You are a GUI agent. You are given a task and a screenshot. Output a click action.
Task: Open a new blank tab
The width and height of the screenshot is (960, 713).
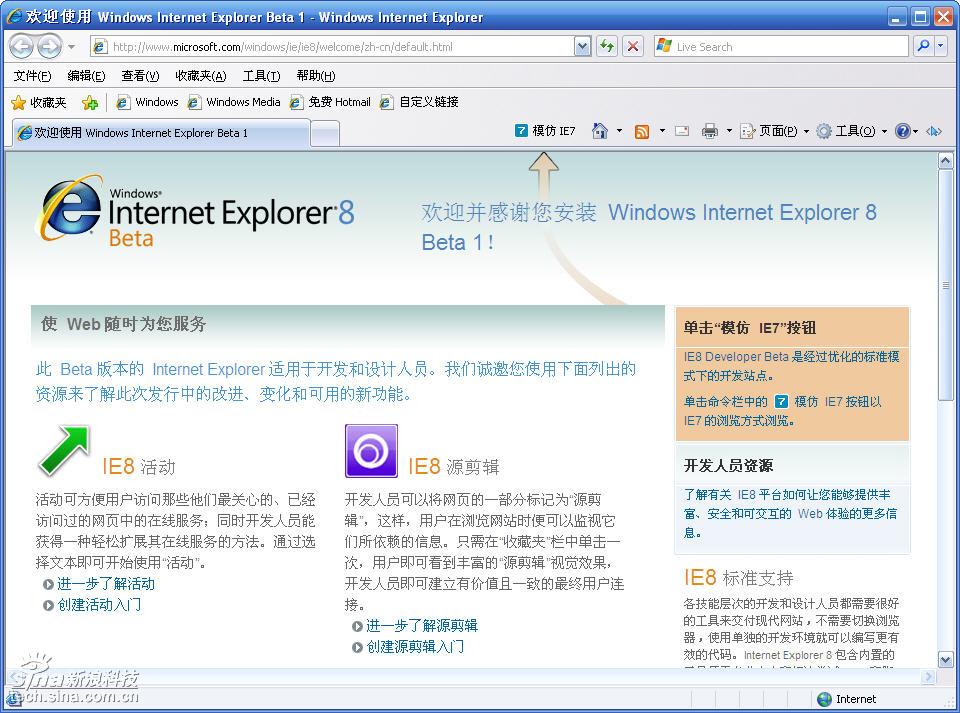click(326, 134)
